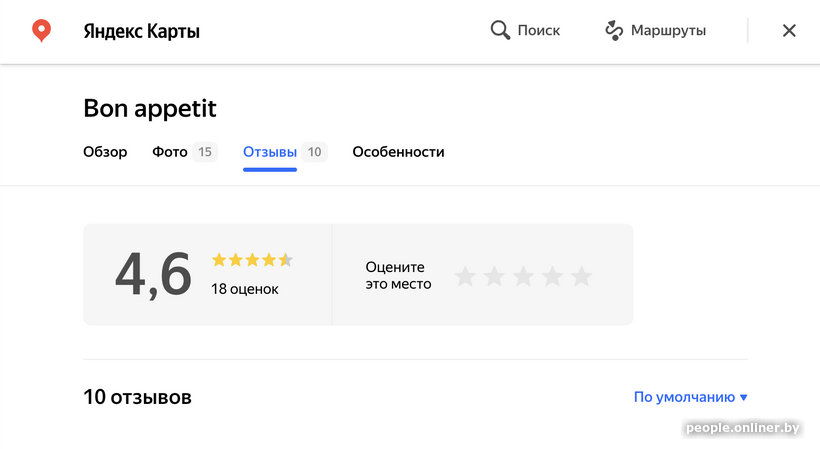Rate this place one star
820x449 pixels.
tap(465, 276)
